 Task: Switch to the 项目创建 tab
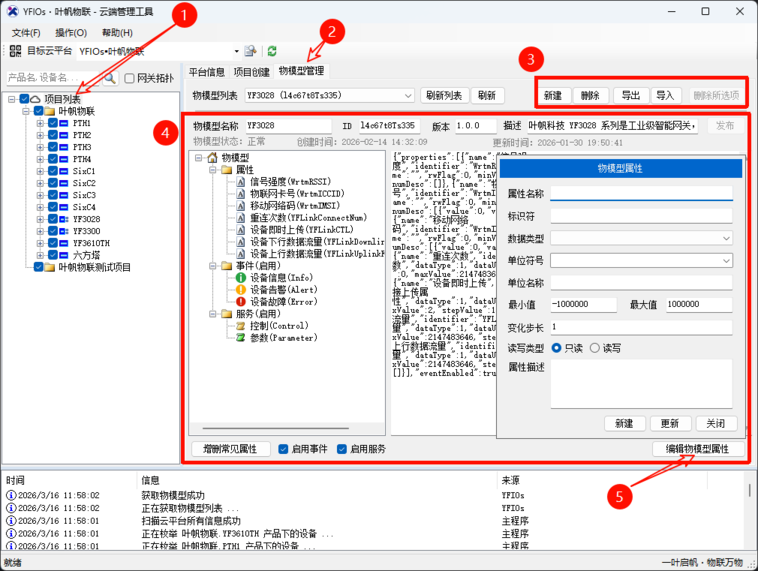click(251, 72)
